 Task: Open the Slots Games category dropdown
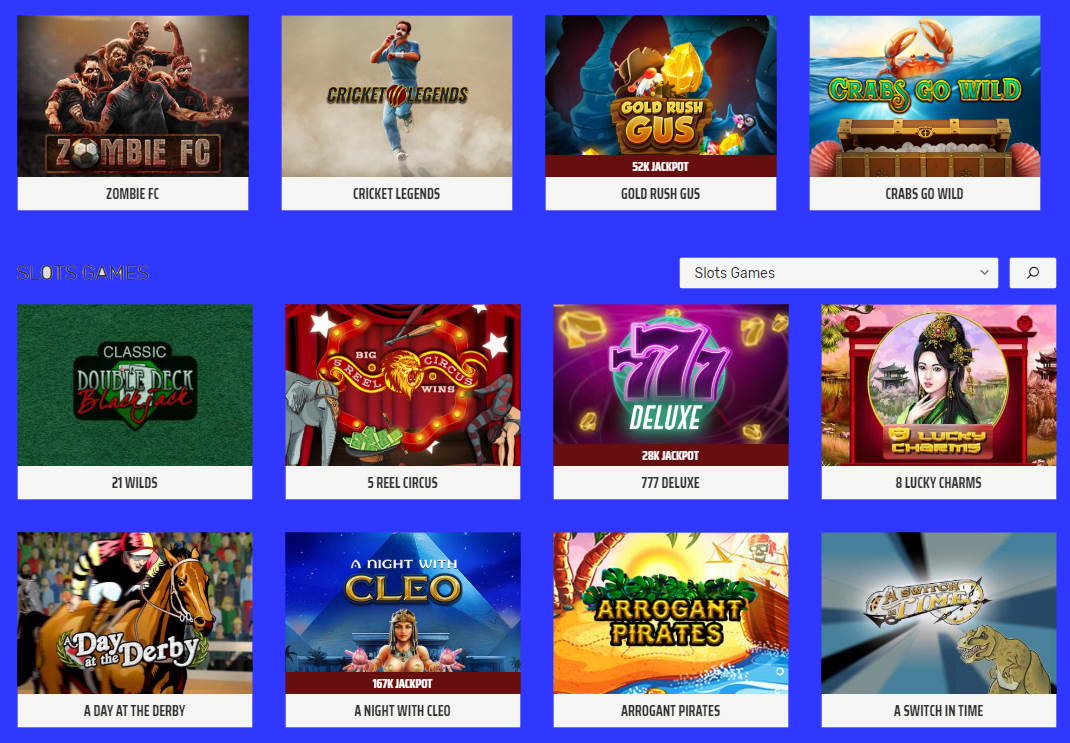coord(839,273)
